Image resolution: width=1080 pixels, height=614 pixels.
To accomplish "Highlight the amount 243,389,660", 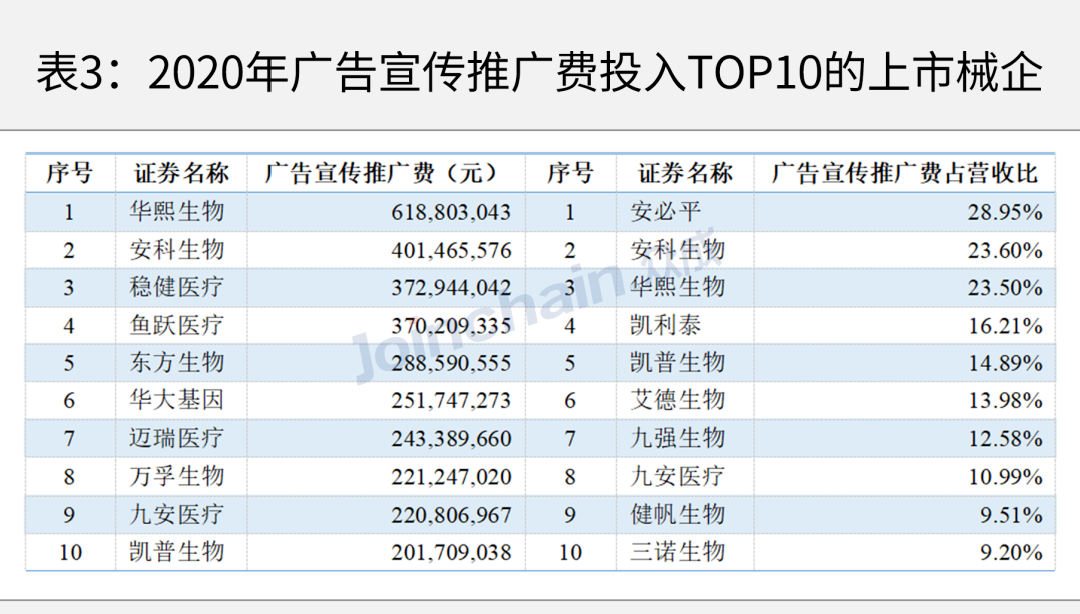I will tap(451, 439).
